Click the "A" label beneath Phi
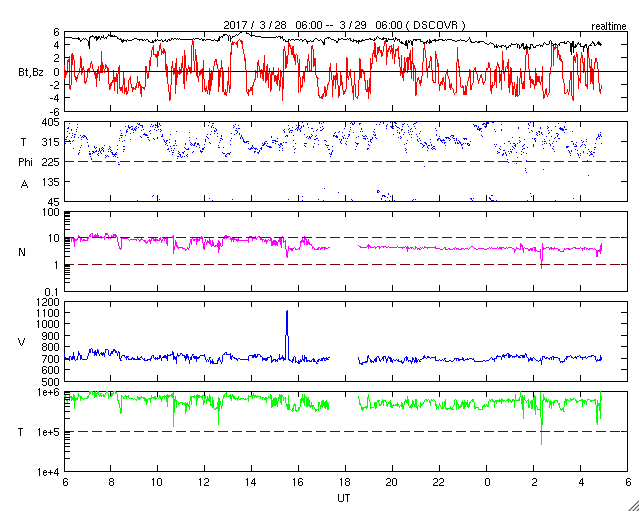The height and width of the screenshot is (512, 640). click(24, 185)
